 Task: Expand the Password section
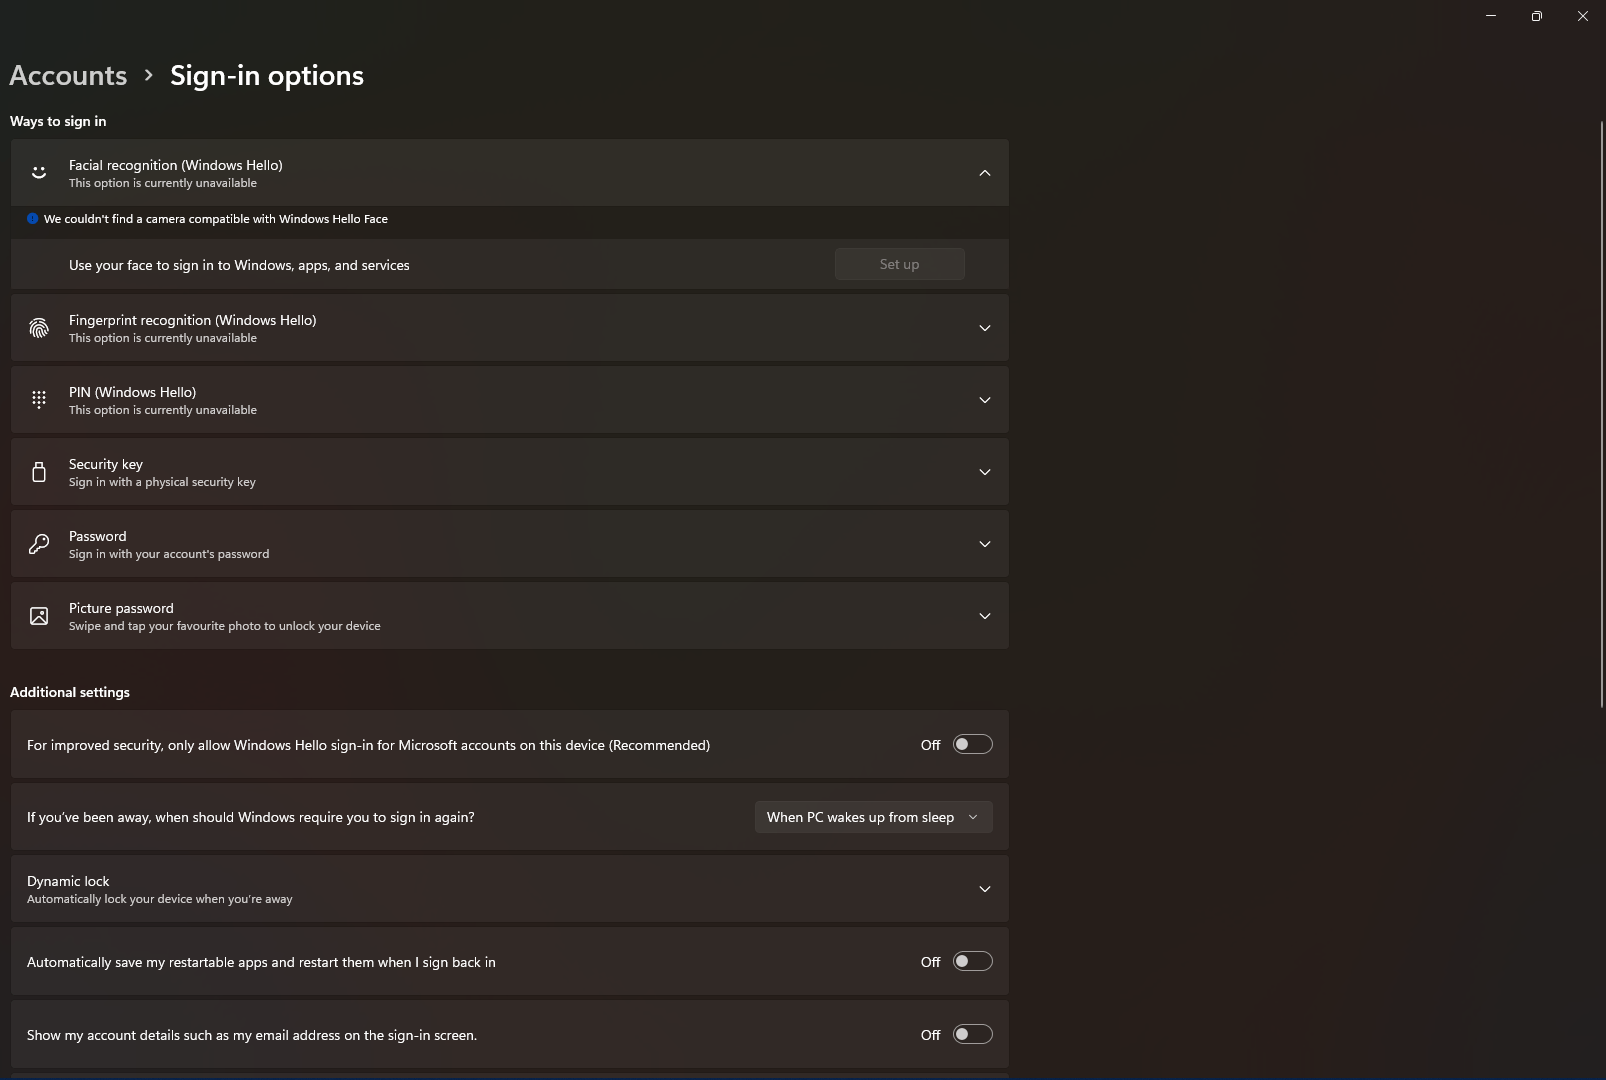click(985, 543)
